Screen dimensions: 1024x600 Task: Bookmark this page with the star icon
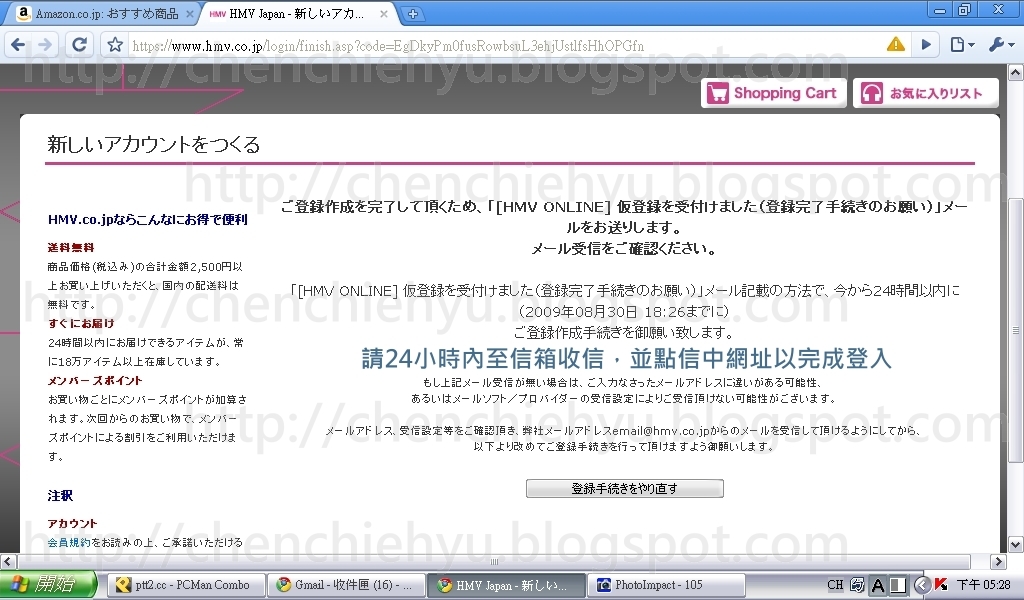[116, 44]
